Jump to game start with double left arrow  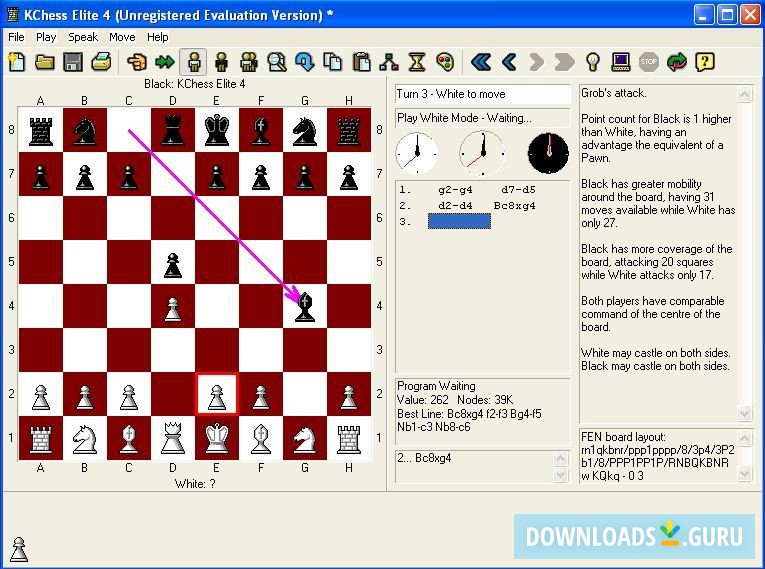tap(481, 62)
